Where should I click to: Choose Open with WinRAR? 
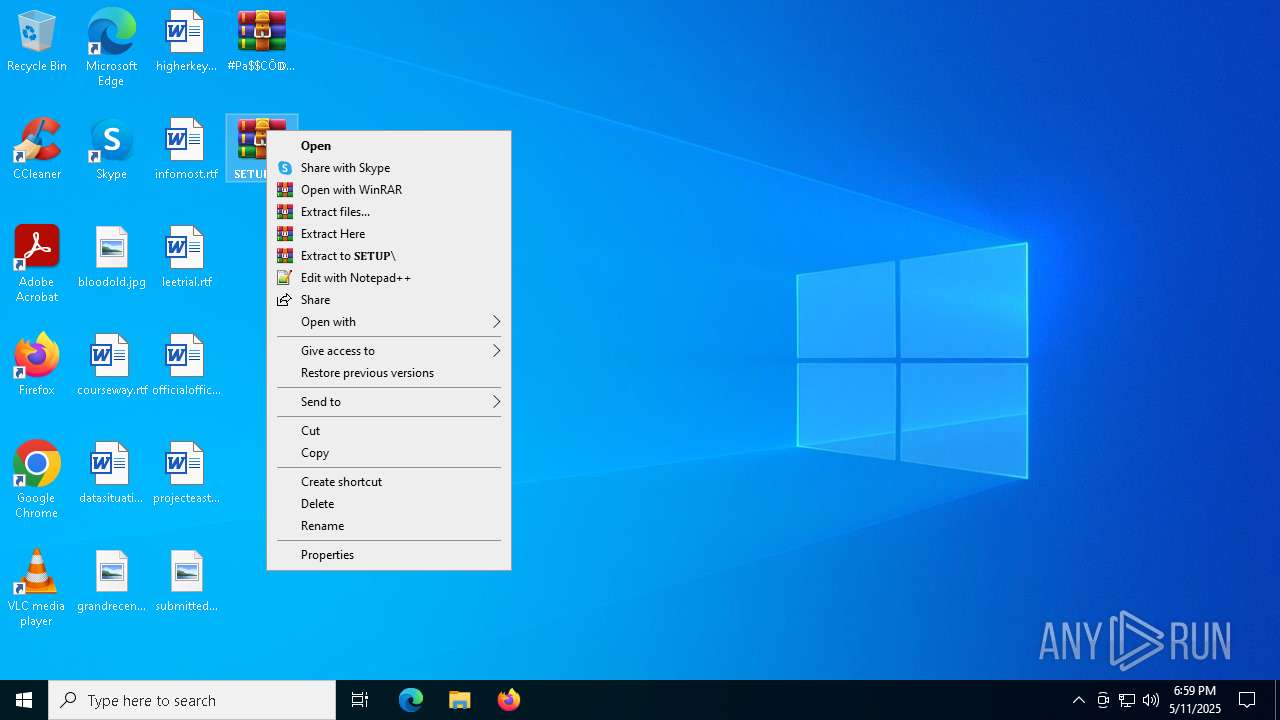tap(389, 190)
